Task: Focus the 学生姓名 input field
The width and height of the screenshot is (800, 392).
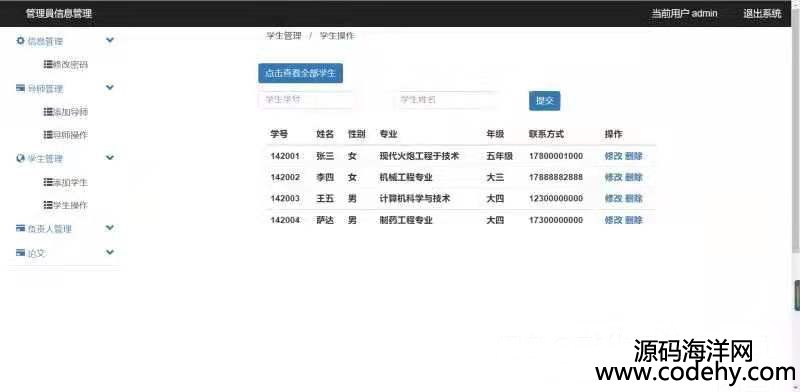Action: tap(445, 100)
